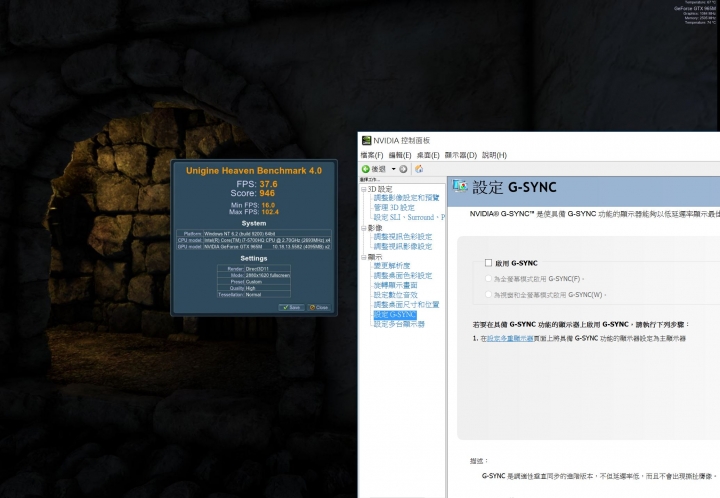This screenshot has width=720, height=498.
Task: Collapse the 顯示 tree node
Action: [x=364, y=257]
